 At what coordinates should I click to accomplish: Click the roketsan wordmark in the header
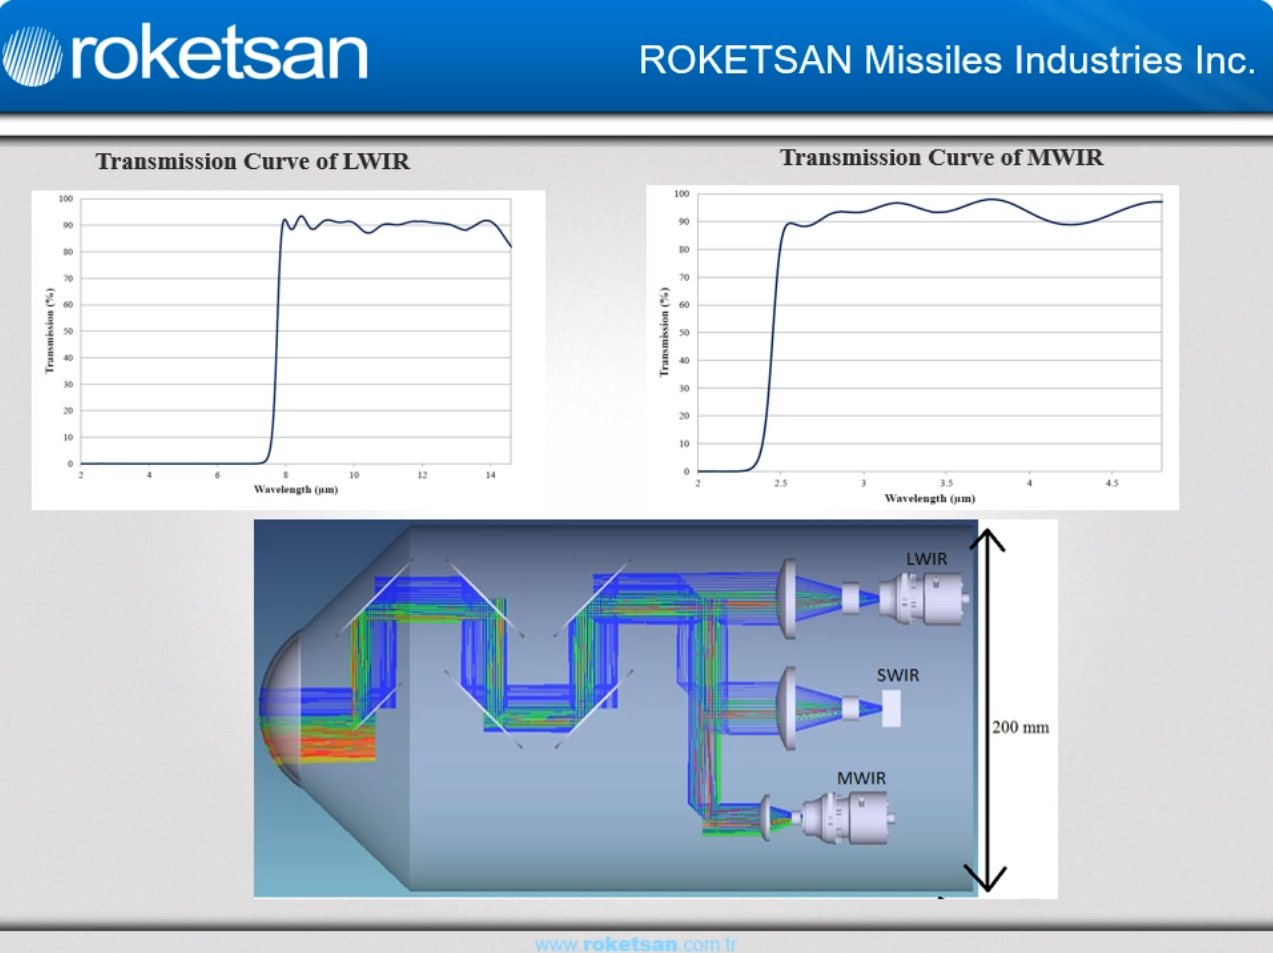tap(218, 54)
